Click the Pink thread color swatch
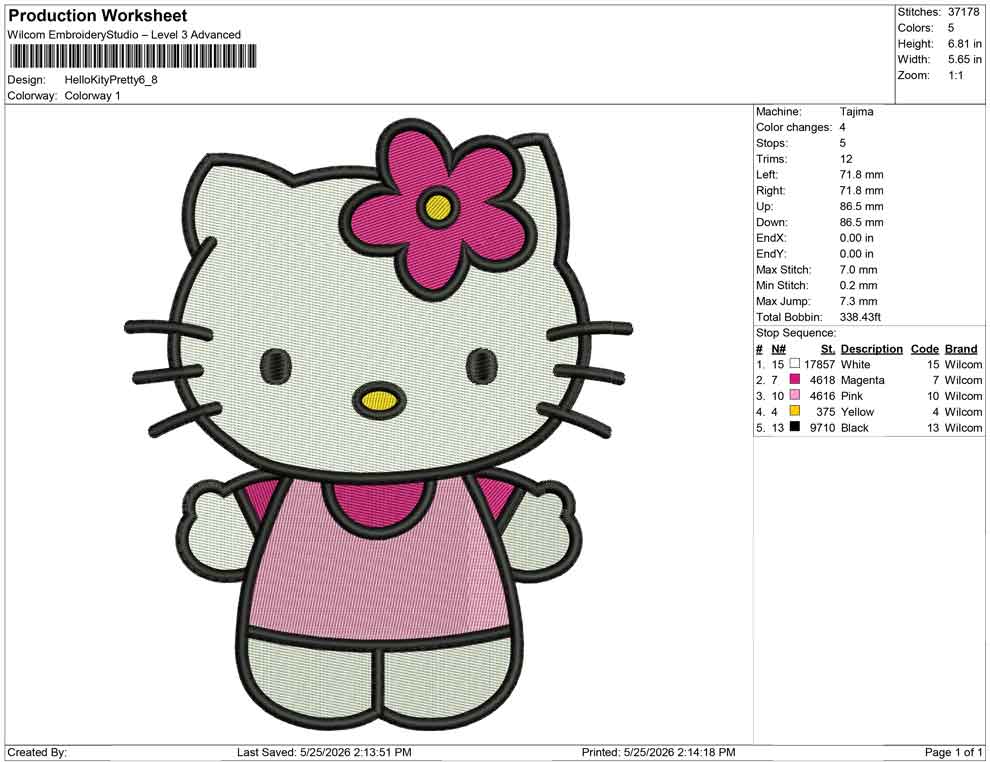This screenshot has width=990, height=762. 795,395
